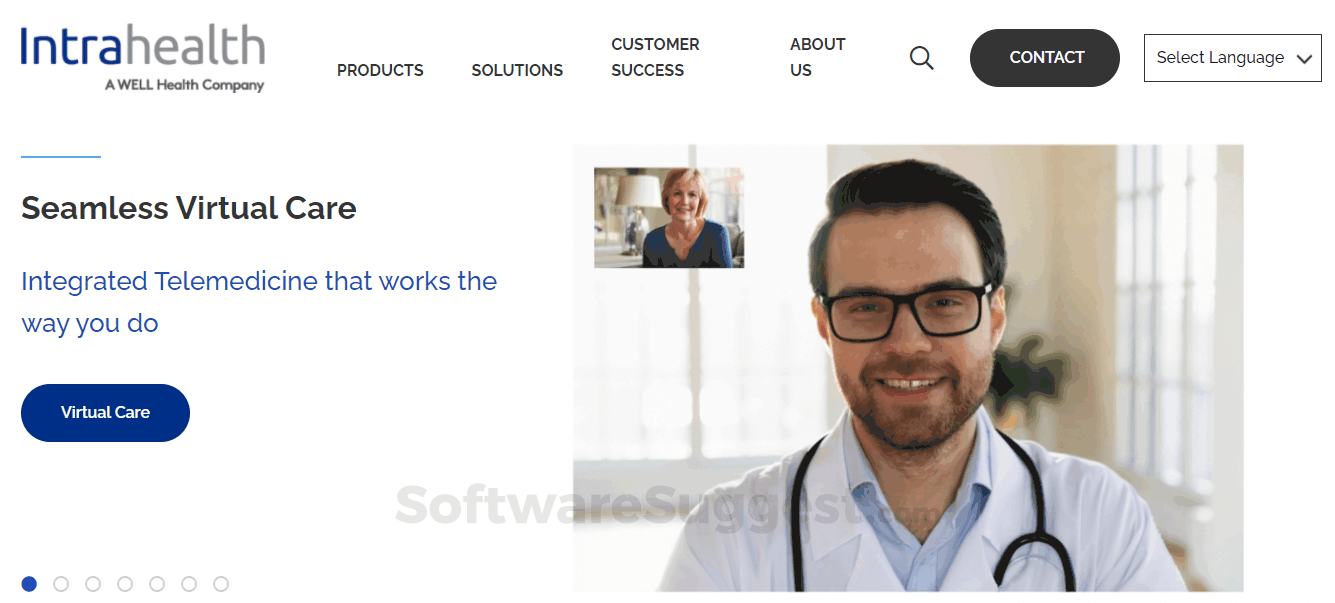This screenshot has height=603, width=1335.
Task: Open search with the magnifier icon
Action: pos(921,58)
